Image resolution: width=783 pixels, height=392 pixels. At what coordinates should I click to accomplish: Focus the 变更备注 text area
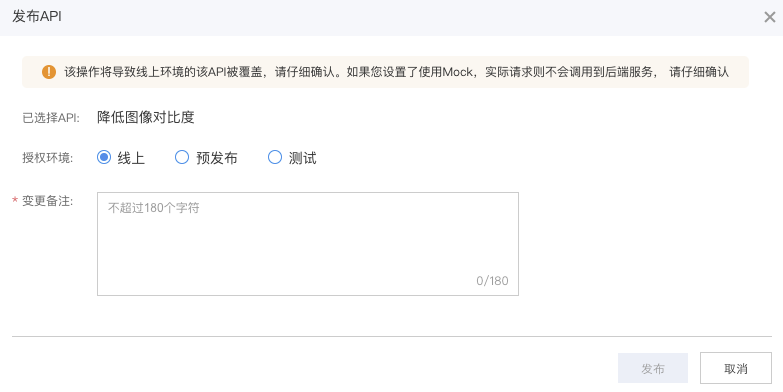tap(308, 244)
